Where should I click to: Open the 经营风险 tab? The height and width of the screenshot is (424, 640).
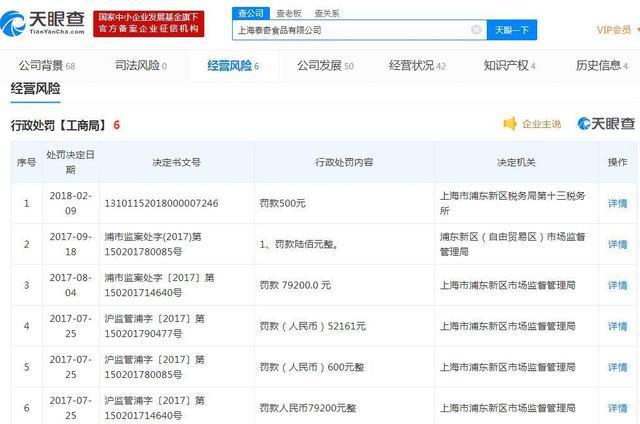point(233,66)
